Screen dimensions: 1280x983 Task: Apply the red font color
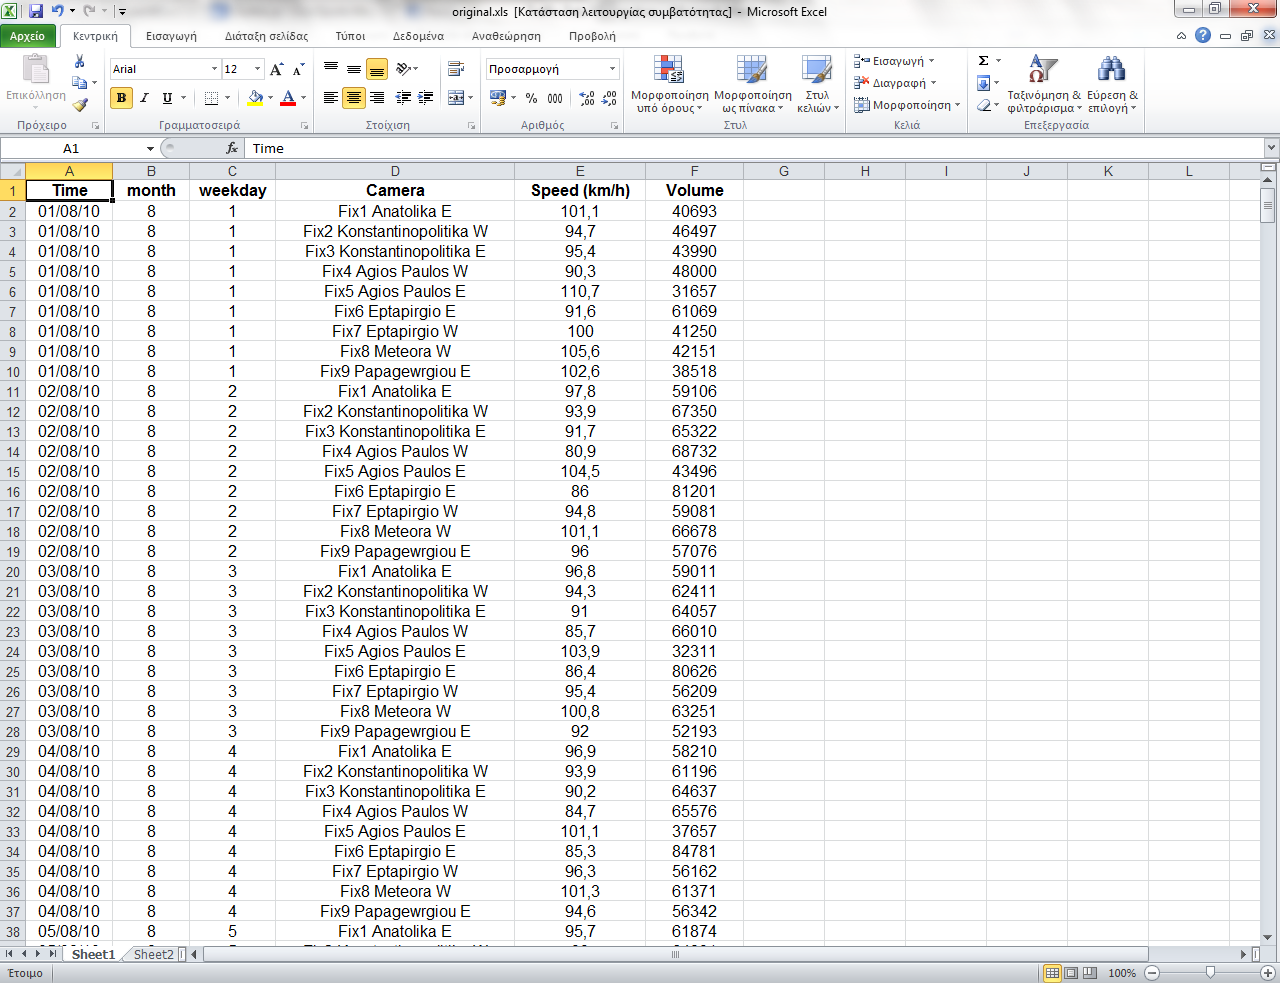tap(288, 97)
